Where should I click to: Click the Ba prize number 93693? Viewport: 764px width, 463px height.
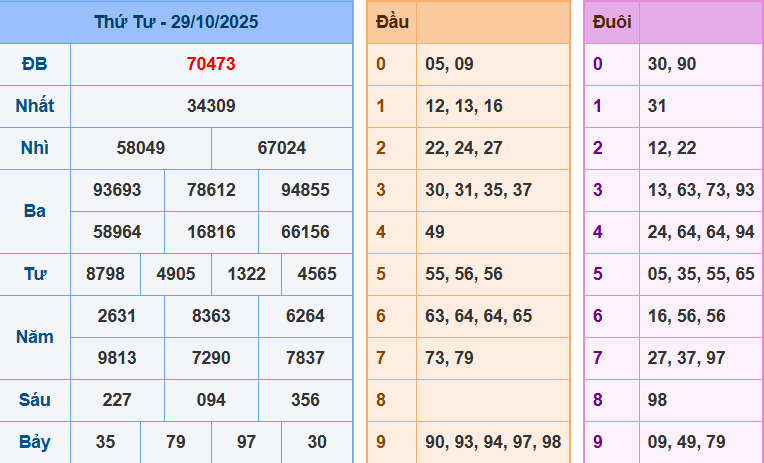(117, 190)
